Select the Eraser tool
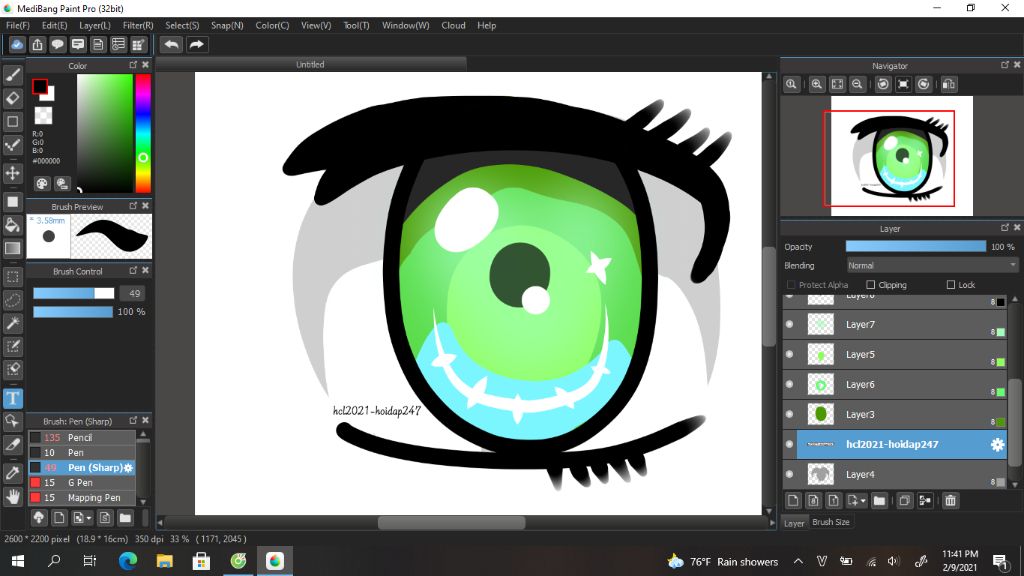1024x576 pixels. tap(13, 98)
